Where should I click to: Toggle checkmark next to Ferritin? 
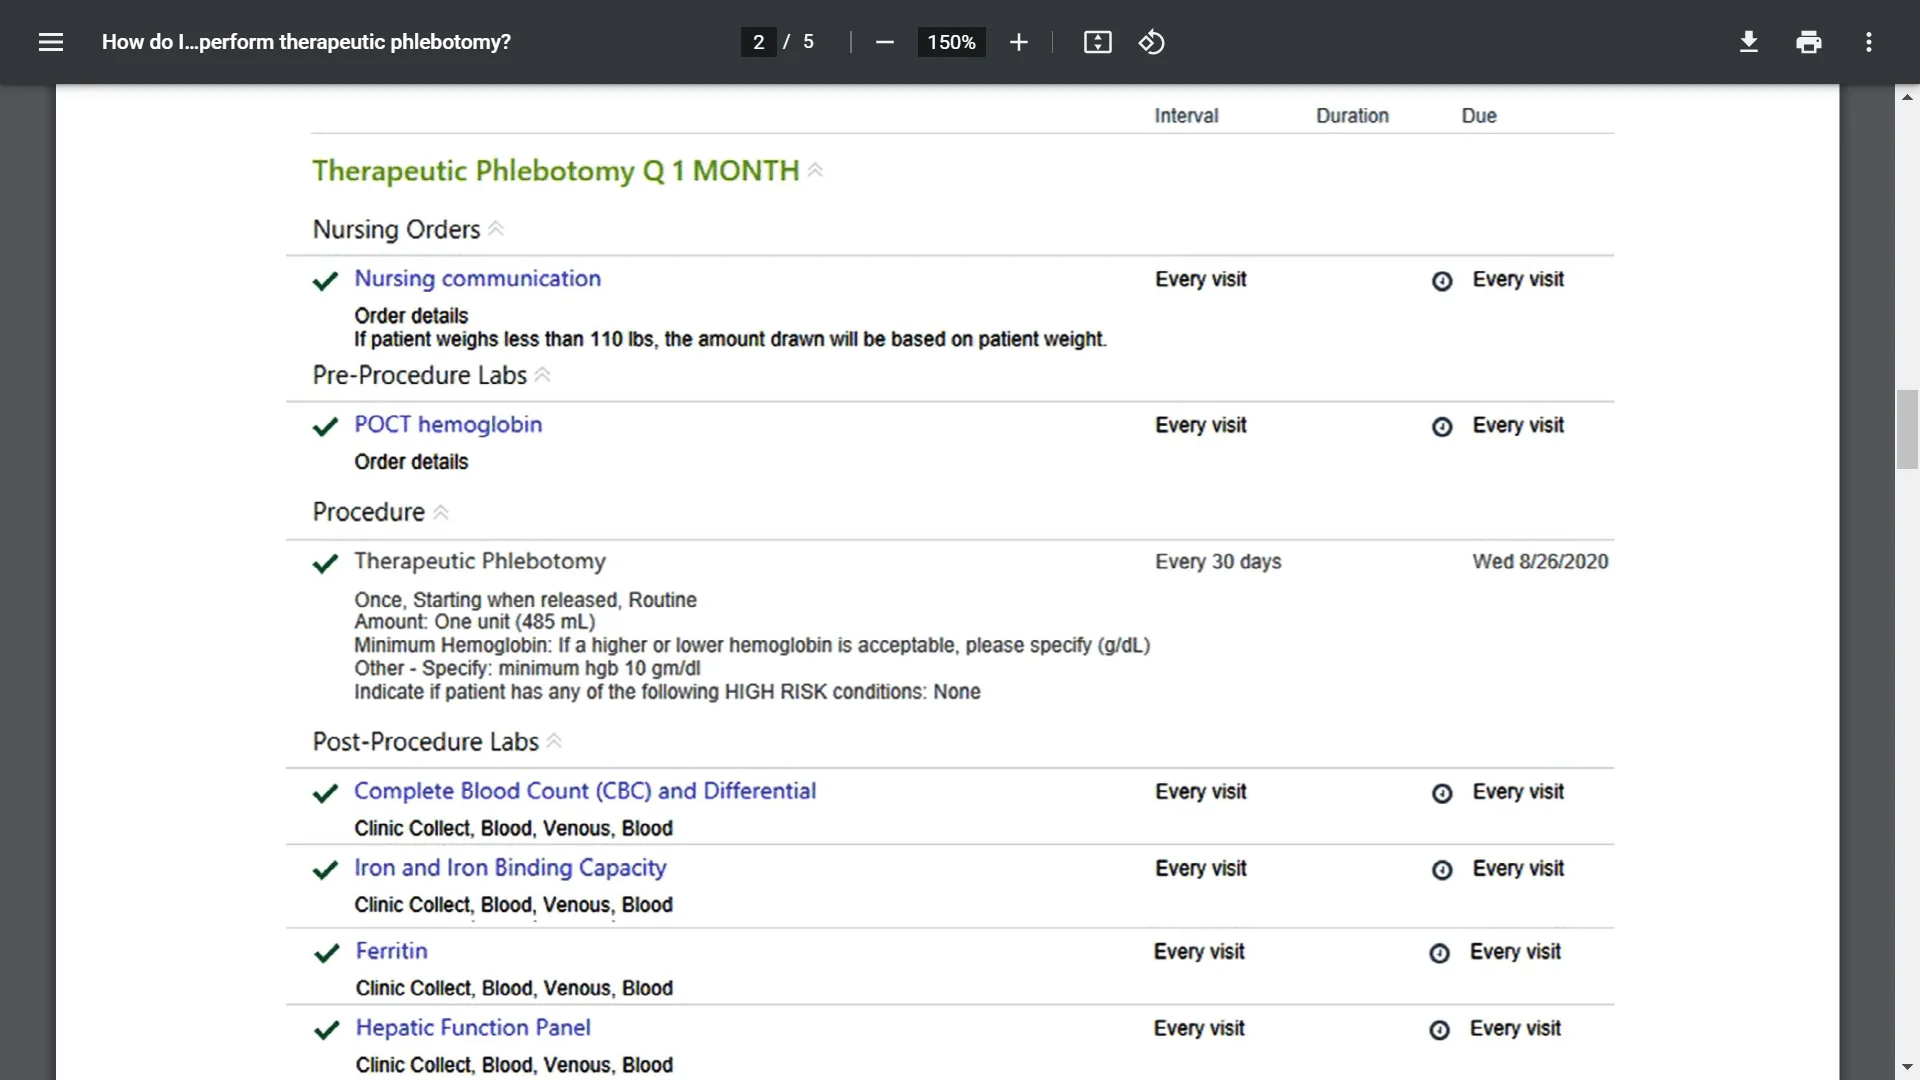pos(327,953)
